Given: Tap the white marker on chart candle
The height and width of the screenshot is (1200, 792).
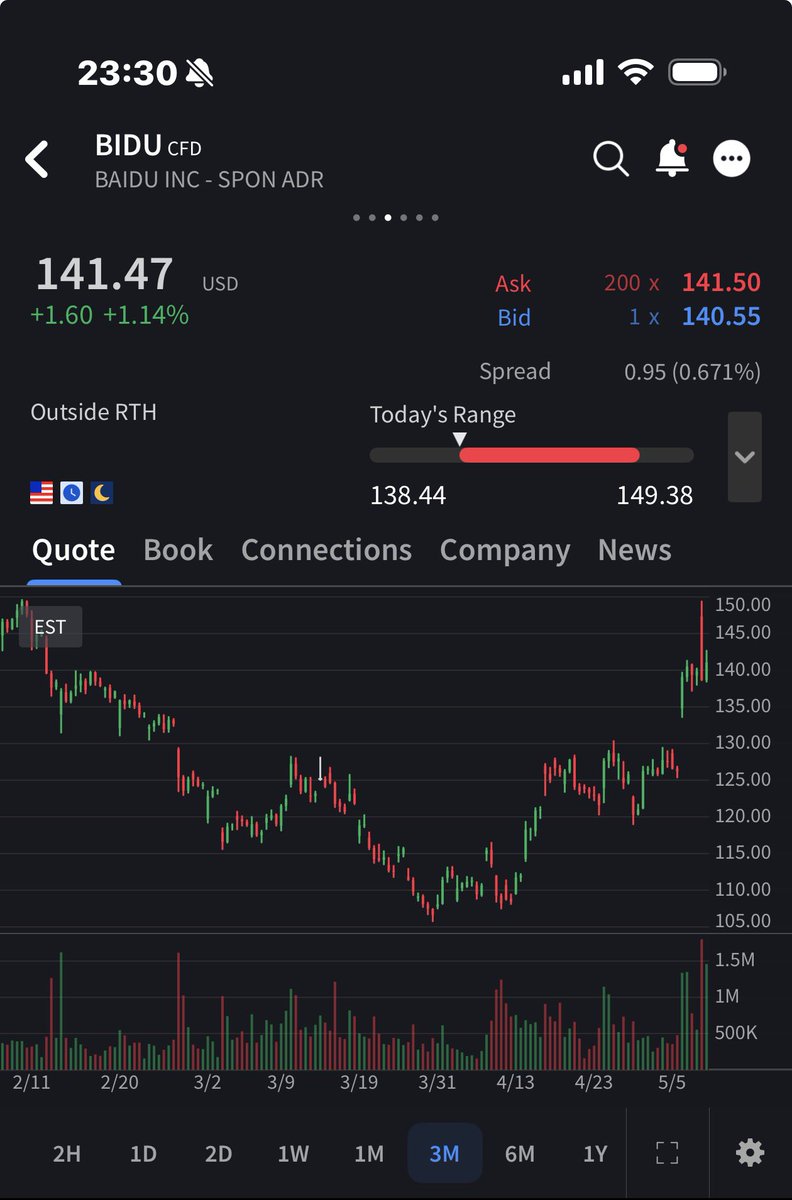Looking at the screenshot, I should pos(320,769).
